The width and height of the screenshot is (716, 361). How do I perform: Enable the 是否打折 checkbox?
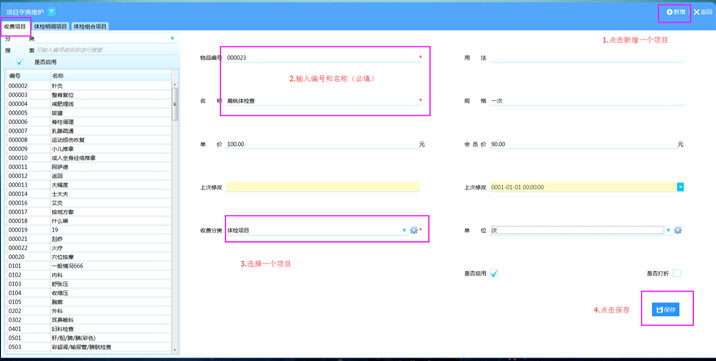click(677, 273)
